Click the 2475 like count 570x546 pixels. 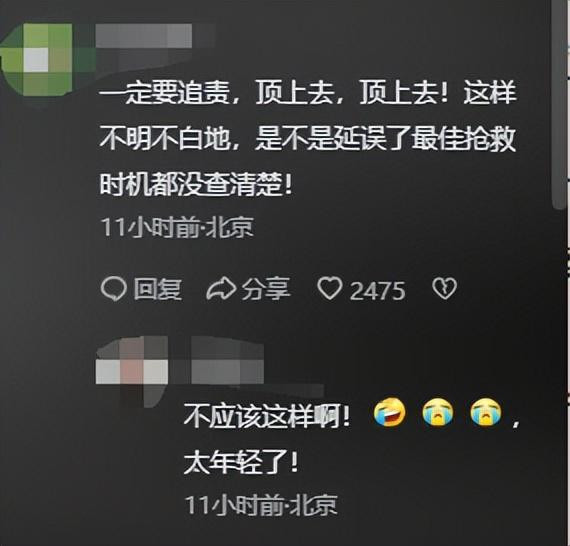tap(377, 291)
